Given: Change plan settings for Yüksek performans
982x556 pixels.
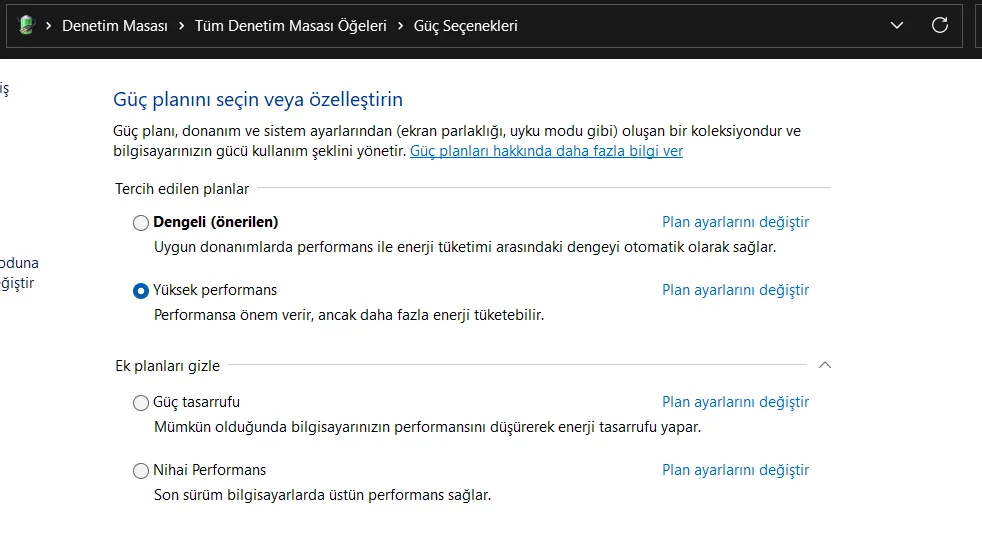Looking at the screenshot, I should coord(735,290).
